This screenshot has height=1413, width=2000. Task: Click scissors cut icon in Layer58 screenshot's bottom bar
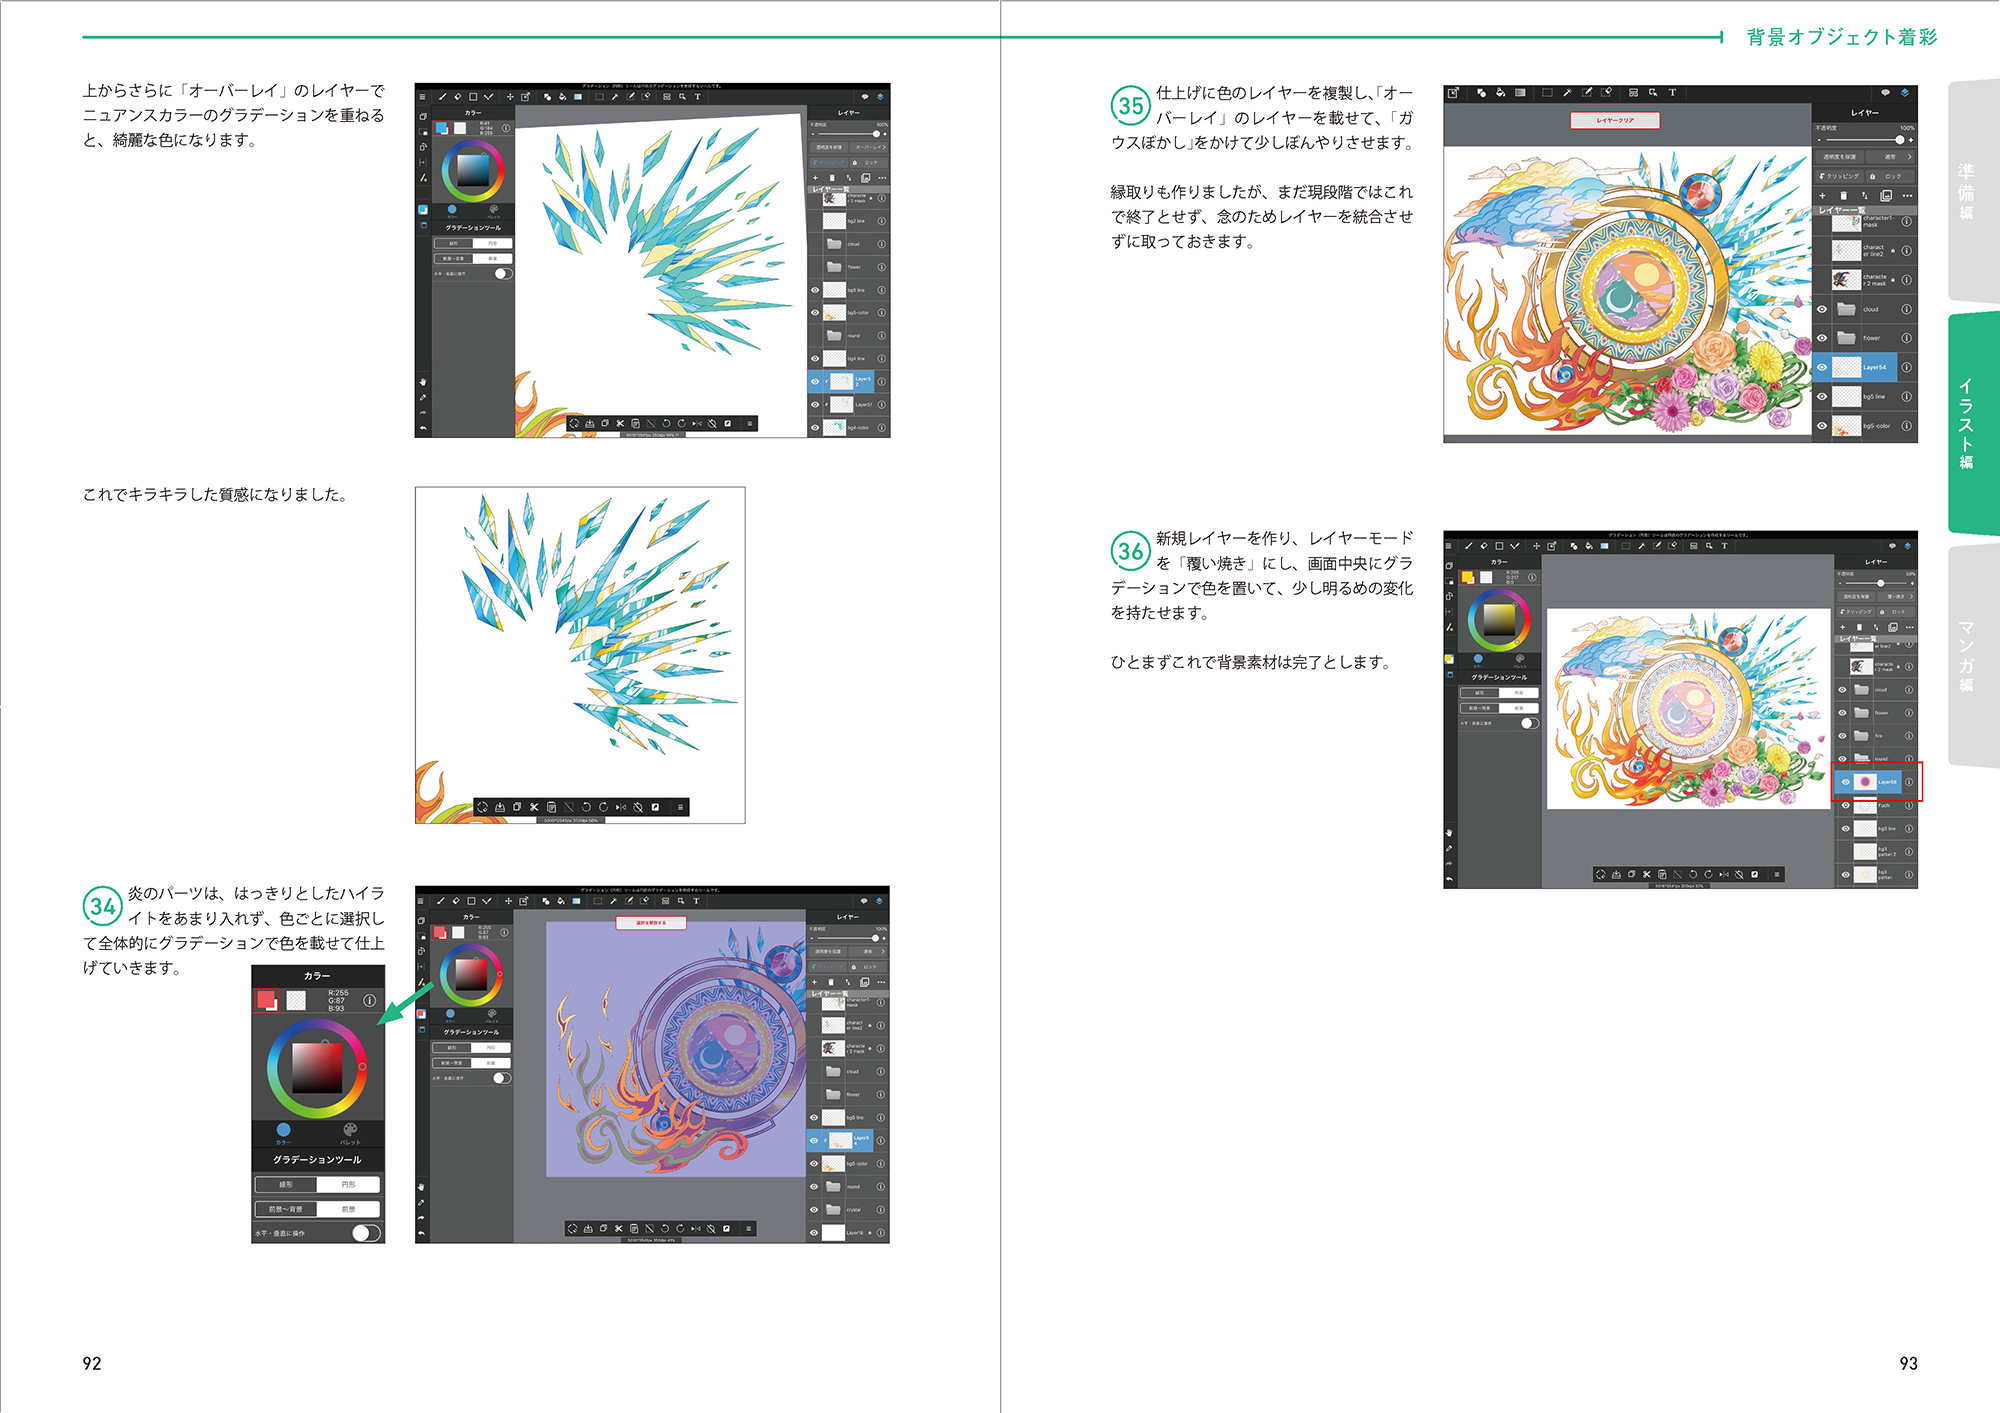click(x=1647, y=875)
